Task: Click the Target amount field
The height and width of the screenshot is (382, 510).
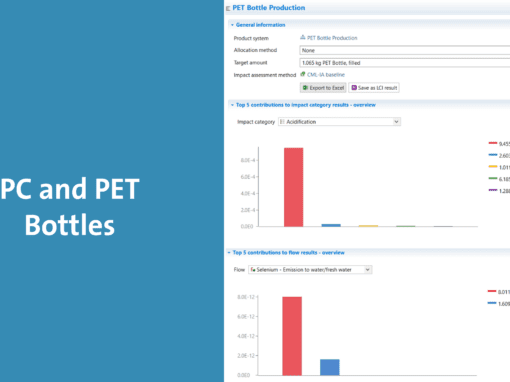Action: pyautogui.click(x=405, y=63)
